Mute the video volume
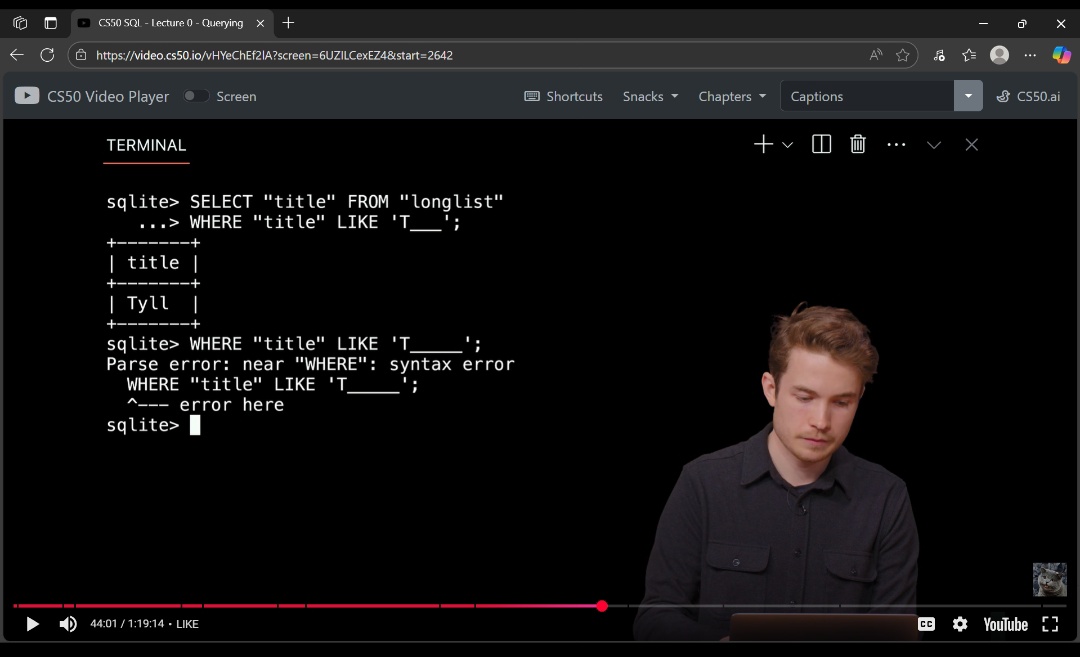This screenshot has height=657, width=1080. (x=68, y=624)
